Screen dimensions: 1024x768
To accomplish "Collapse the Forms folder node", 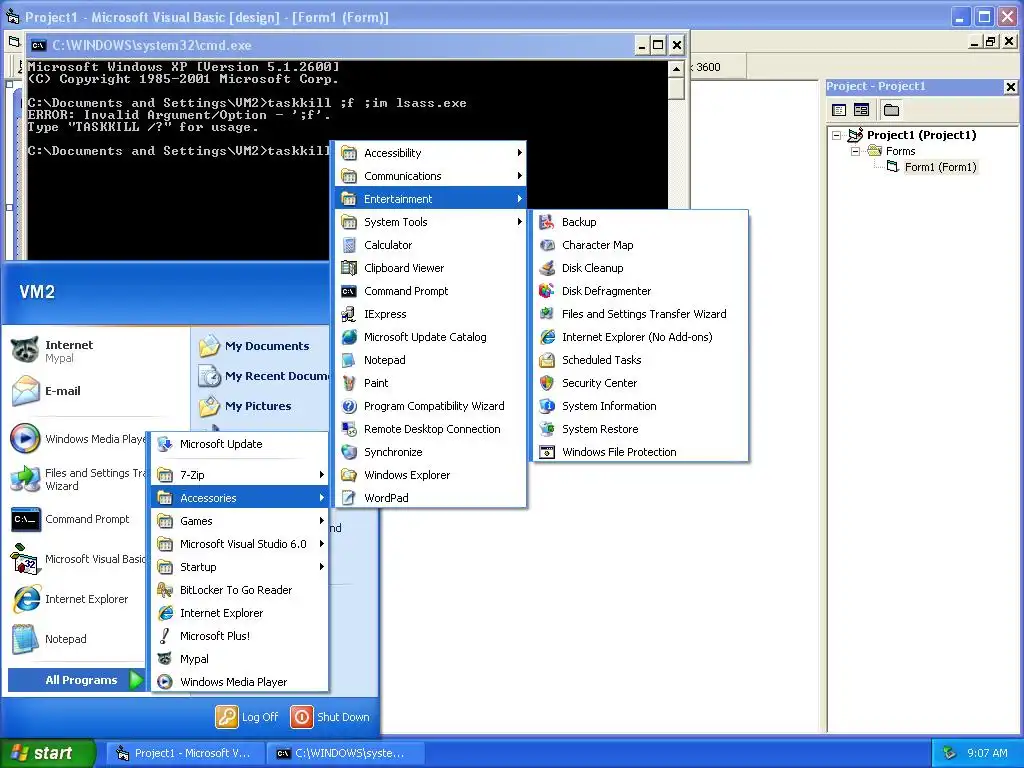I will point(856,151).
